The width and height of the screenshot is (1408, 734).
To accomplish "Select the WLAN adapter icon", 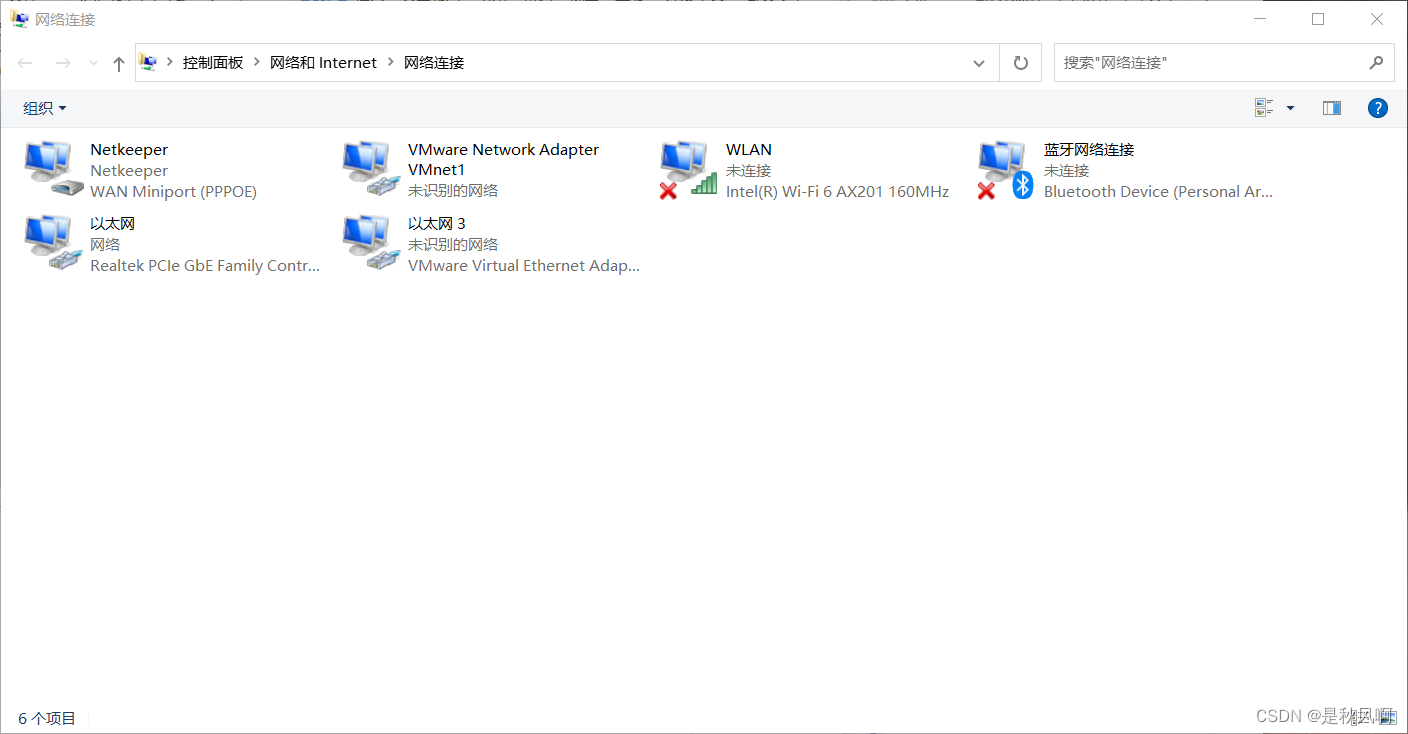I will tap(690, 170).
